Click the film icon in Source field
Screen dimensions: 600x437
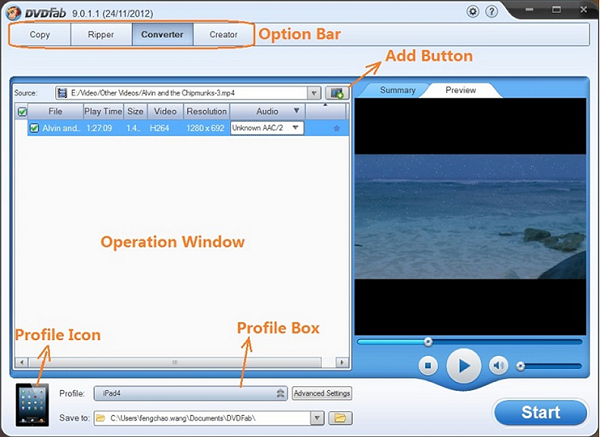coord(62,93)
